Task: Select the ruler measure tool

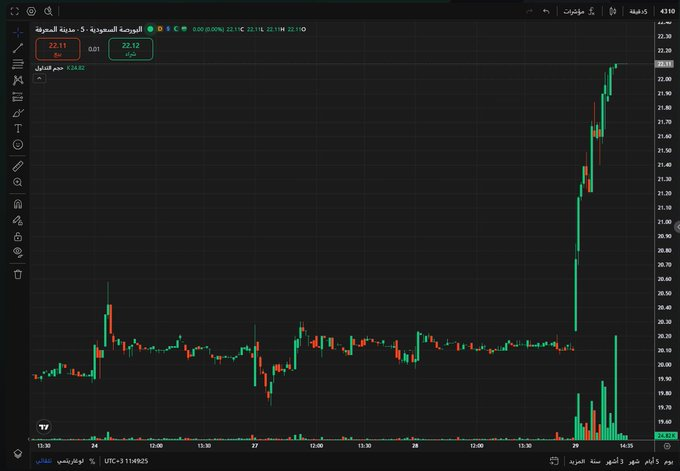Action: tap(18, 166)
